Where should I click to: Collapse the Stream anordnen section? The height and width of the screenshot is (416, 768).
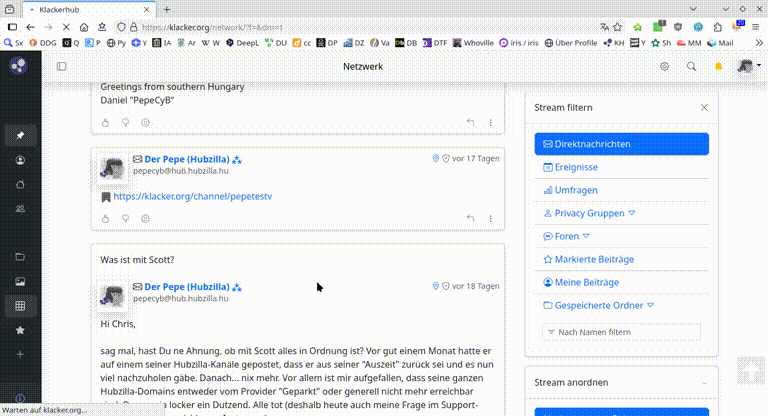(x=704, y=383)
